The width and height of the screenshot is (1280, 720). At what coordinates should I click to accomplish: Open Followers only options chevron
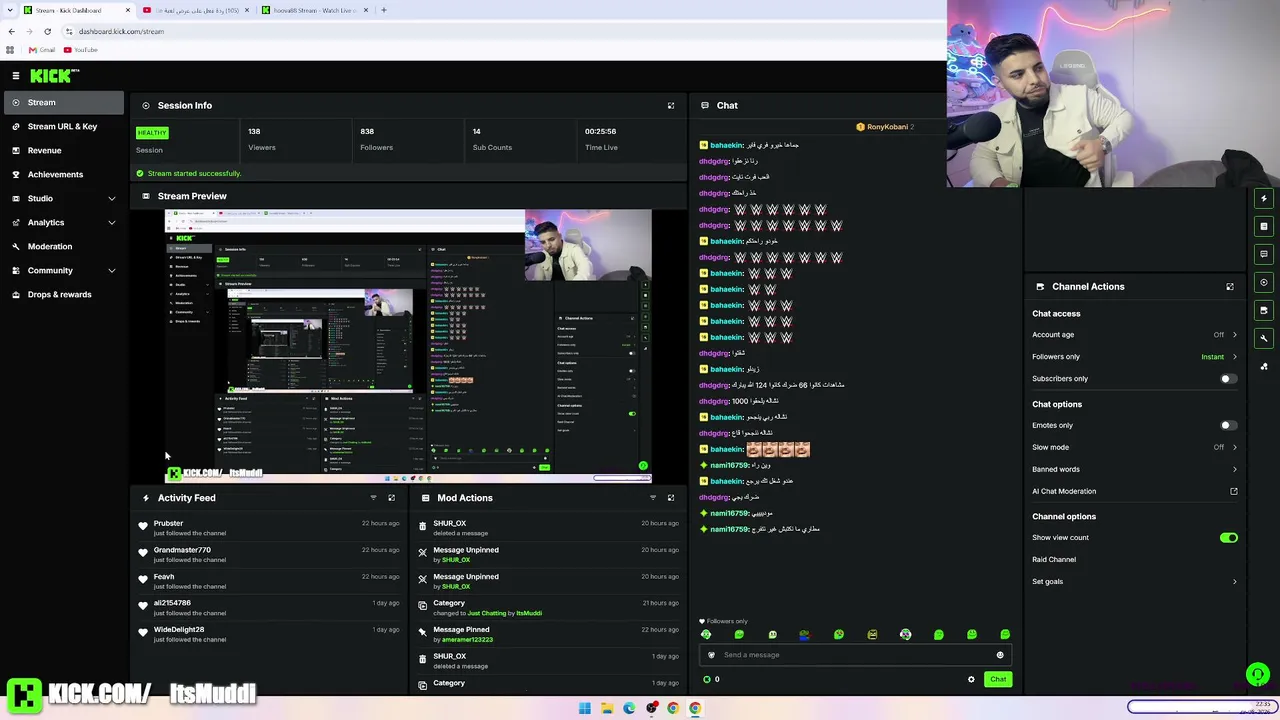point(1234,357)
